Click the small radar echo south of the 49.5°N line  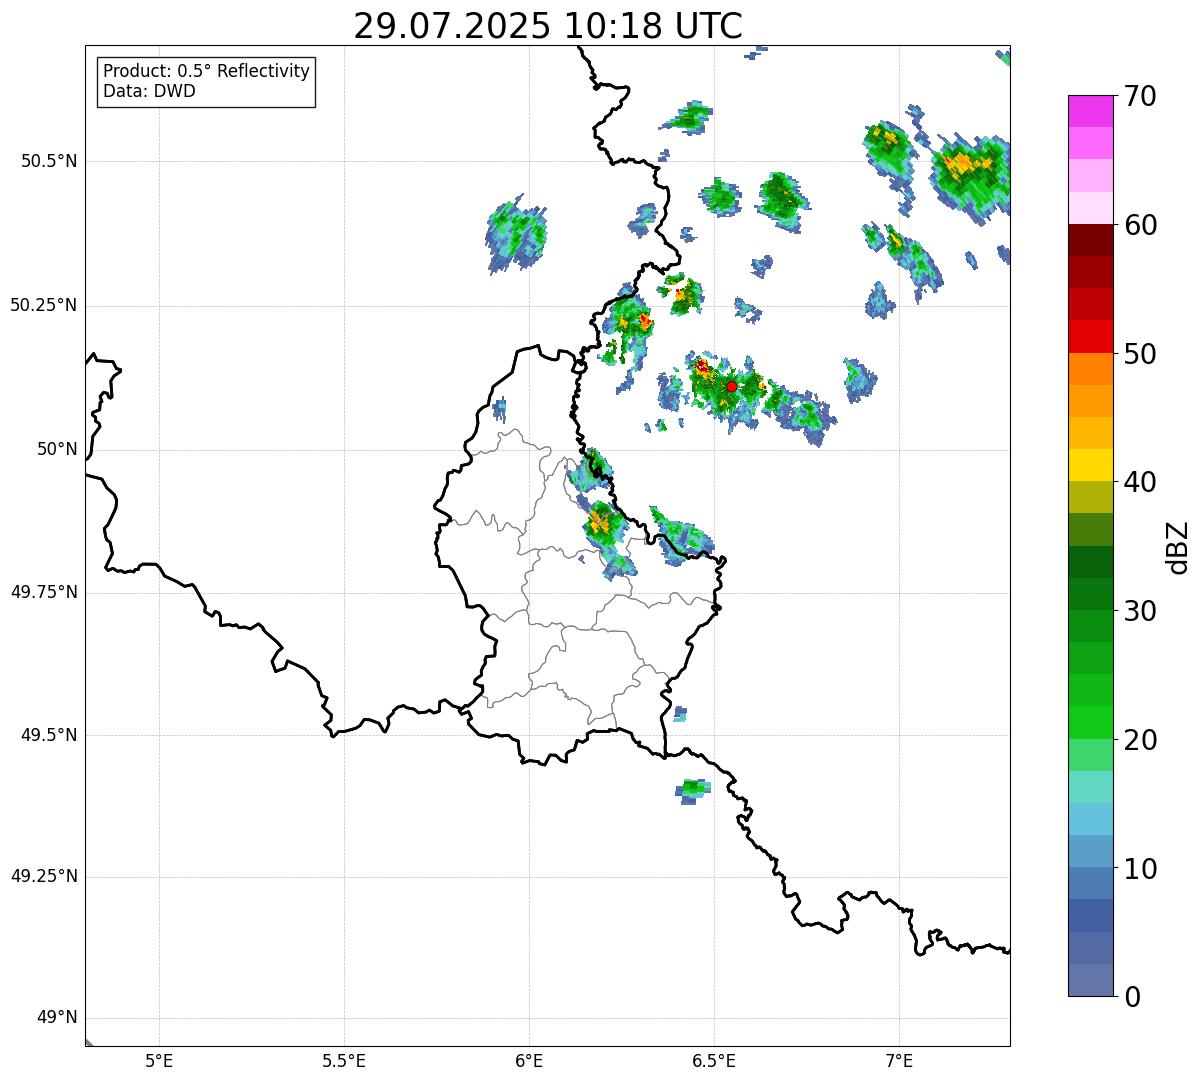[693, 791]
